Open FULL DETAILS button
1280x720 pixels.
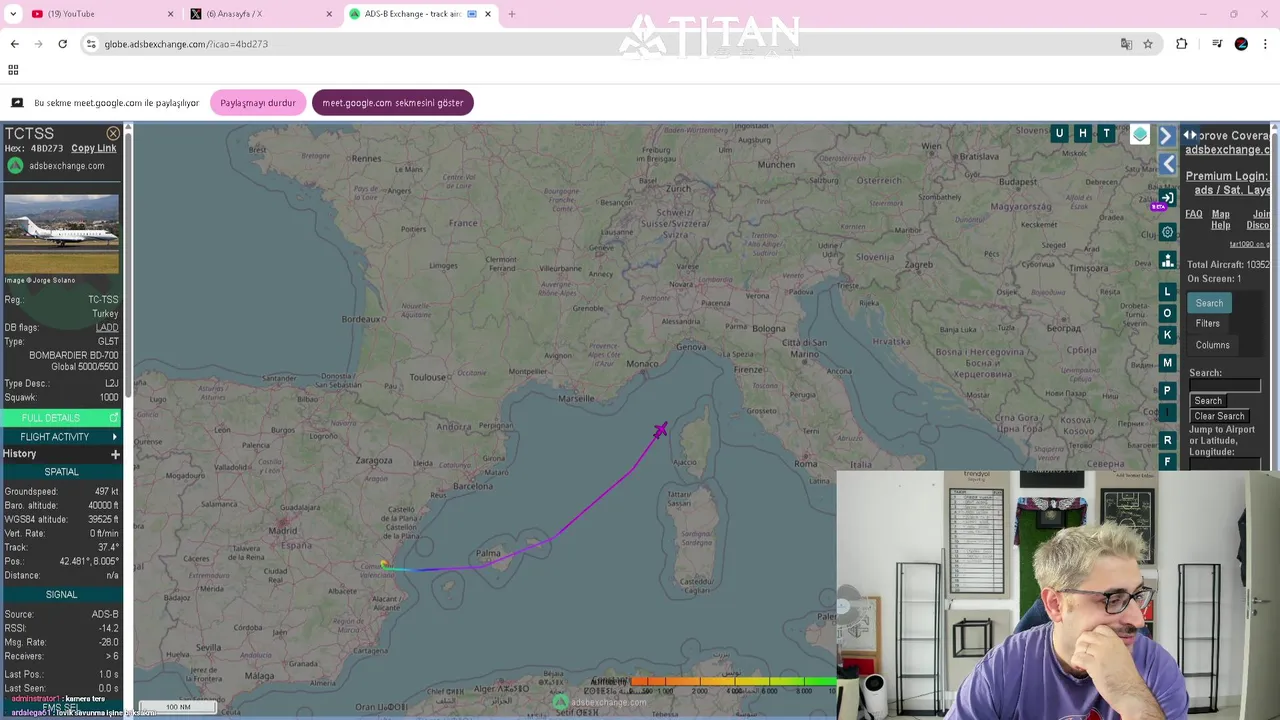pos(61,418)
